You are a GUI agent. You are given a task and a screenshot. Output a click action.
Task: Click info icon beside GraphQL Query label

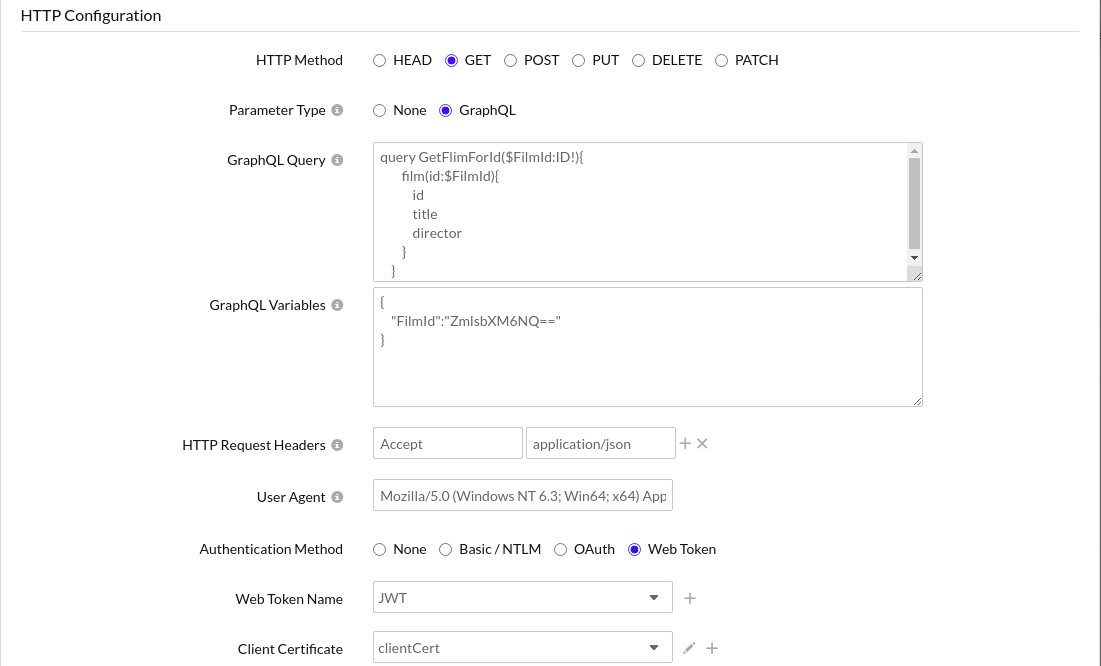337,160
